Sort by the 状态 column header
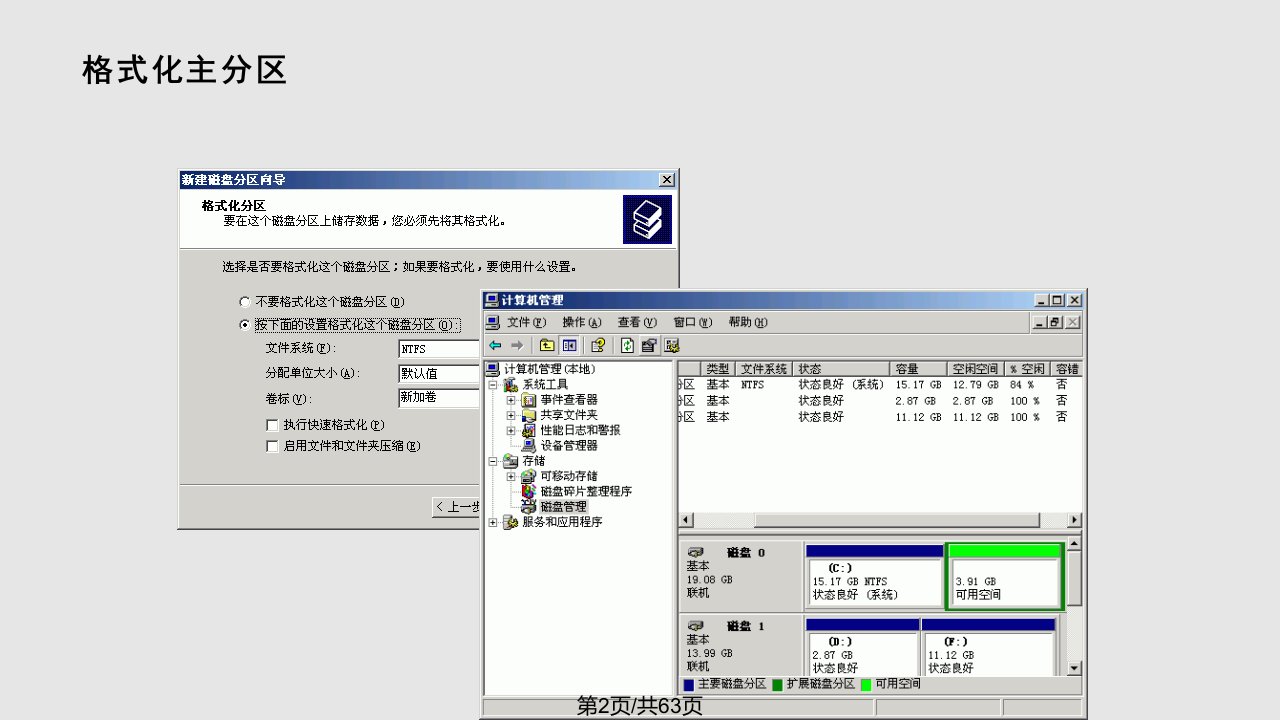The image size is (1280, 720). tap(842, 369)
